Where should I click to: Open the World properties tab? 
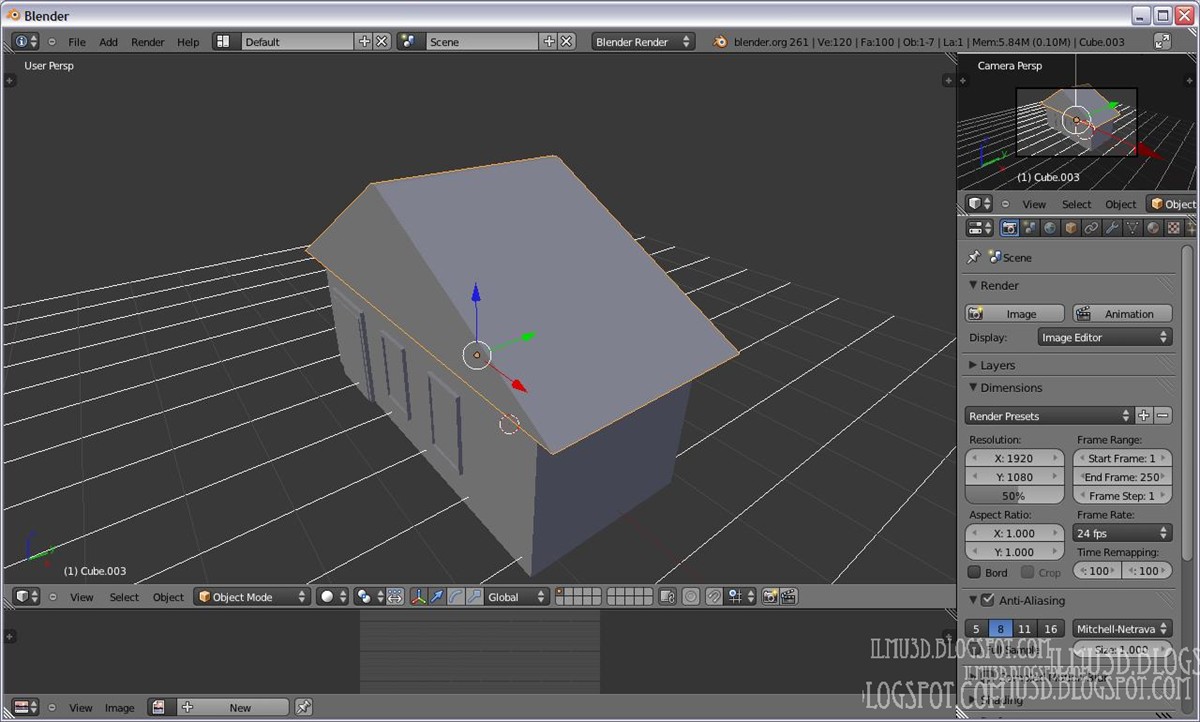click(x=1050, y=227)
